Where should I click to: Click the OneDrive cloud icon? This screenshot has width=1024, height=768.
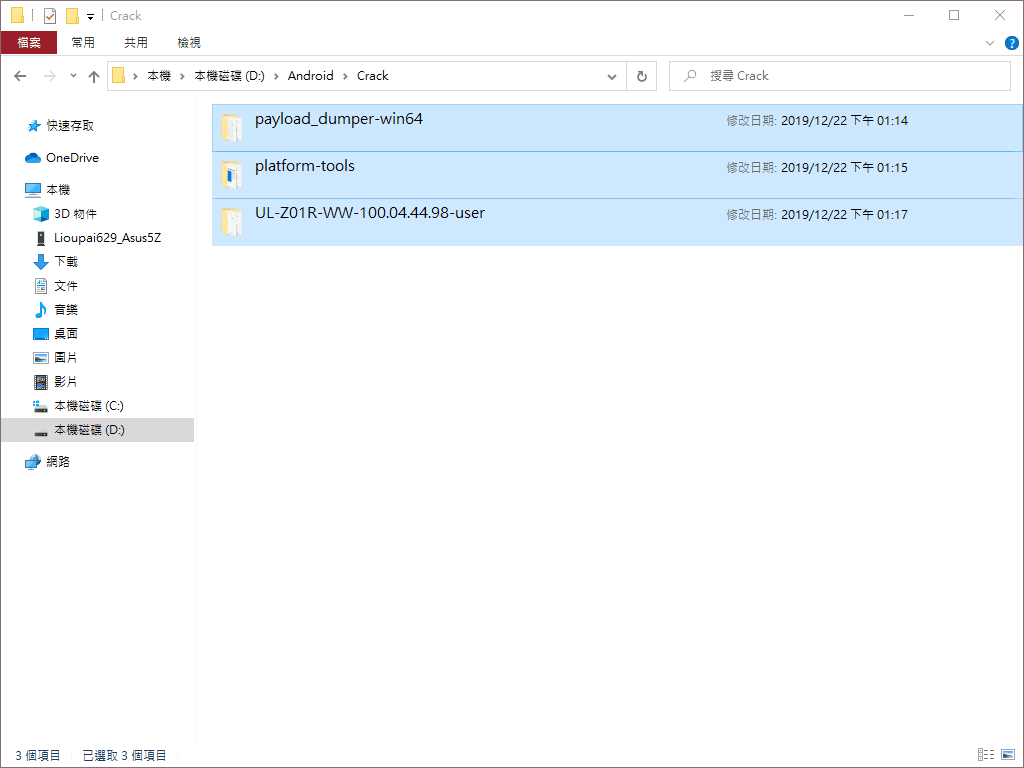[33, 157]
